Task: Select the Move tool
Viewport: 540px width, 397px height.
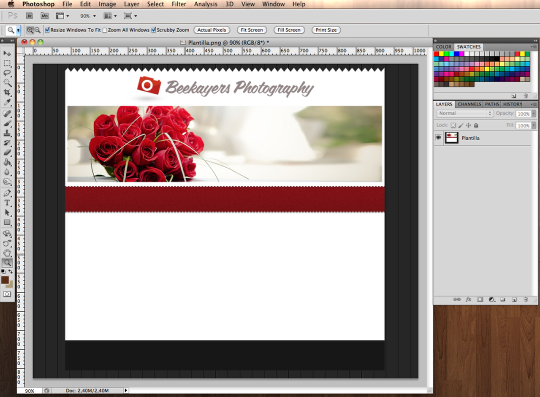Action: (7, 53)
